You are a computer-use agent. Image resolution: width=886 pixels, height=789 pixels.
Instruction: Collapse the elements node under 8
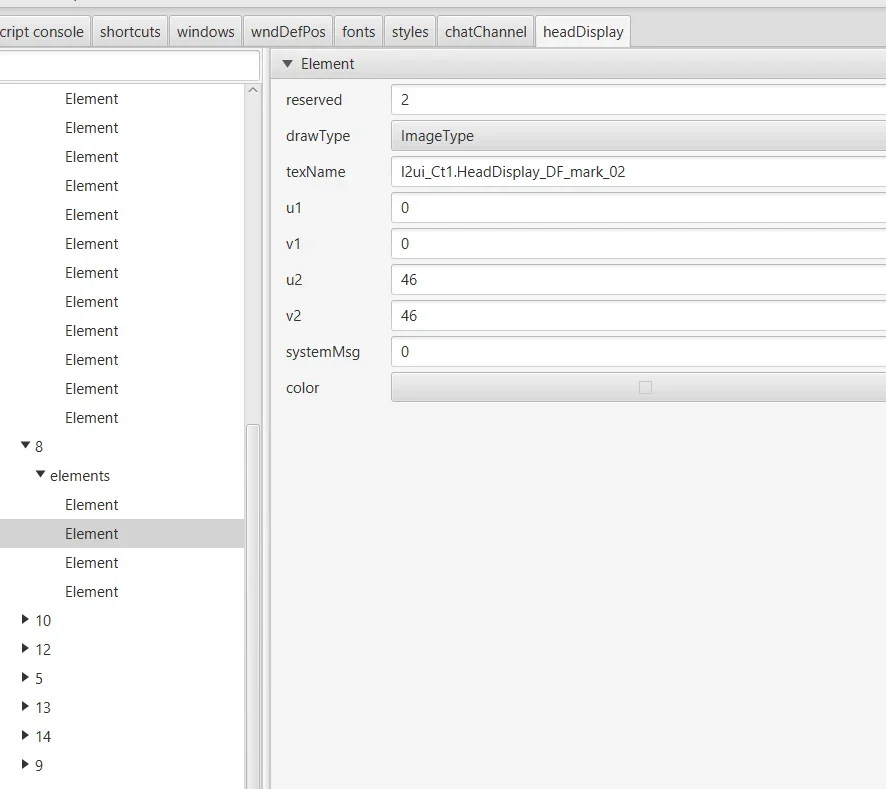point(40,474)
